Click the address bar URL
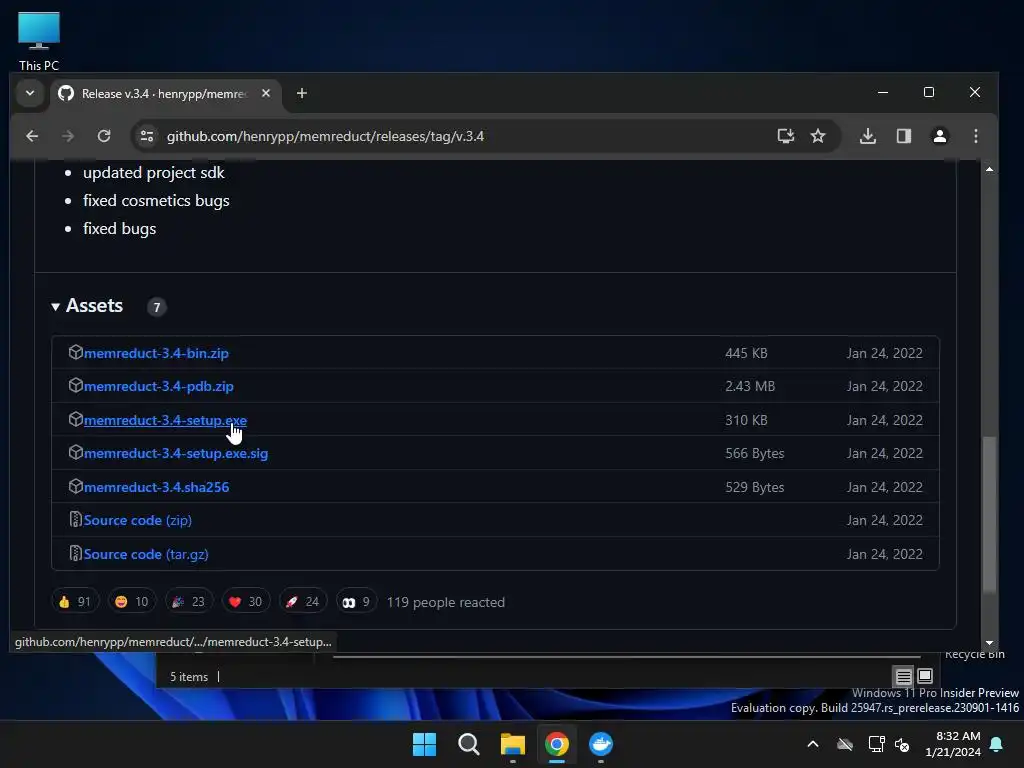This screenshot has height=768, width=1024. [325, 136]
